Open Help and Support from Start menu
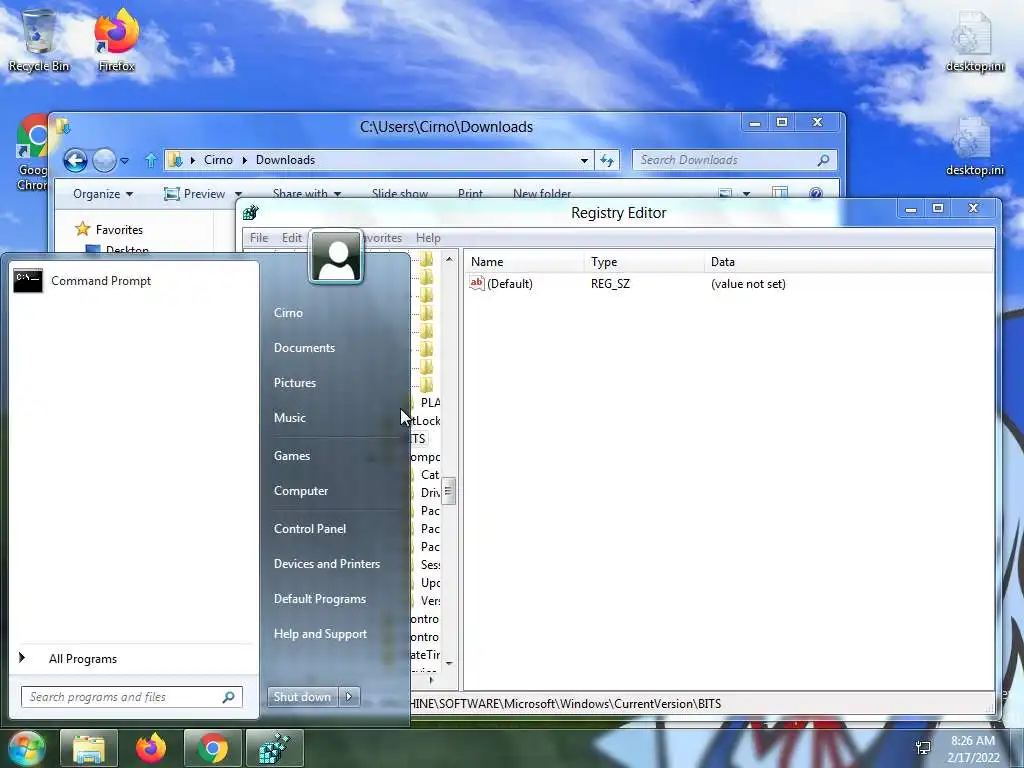Screen dimensions: 1024x768 (320, 634)
